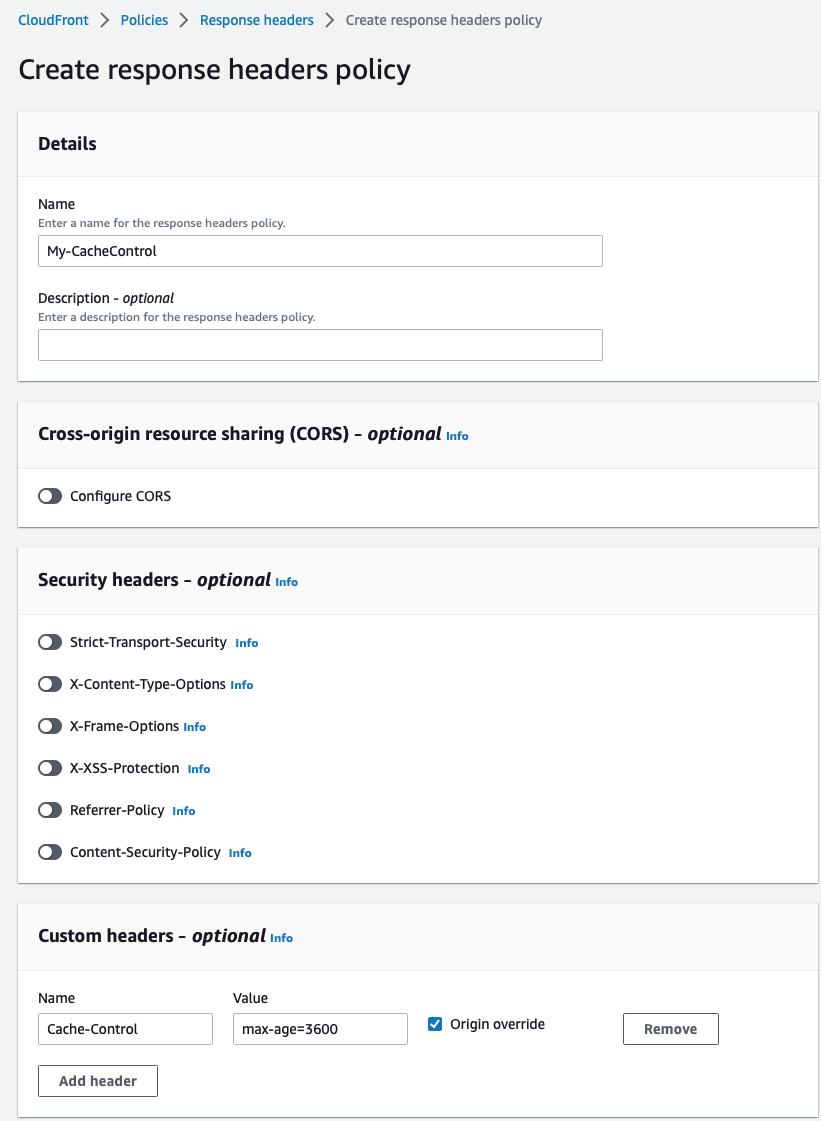Viewport: 821px width, 1121px height.
Task: Turn on the X-Frame-Options toggle
Action: tap(50, 726)
